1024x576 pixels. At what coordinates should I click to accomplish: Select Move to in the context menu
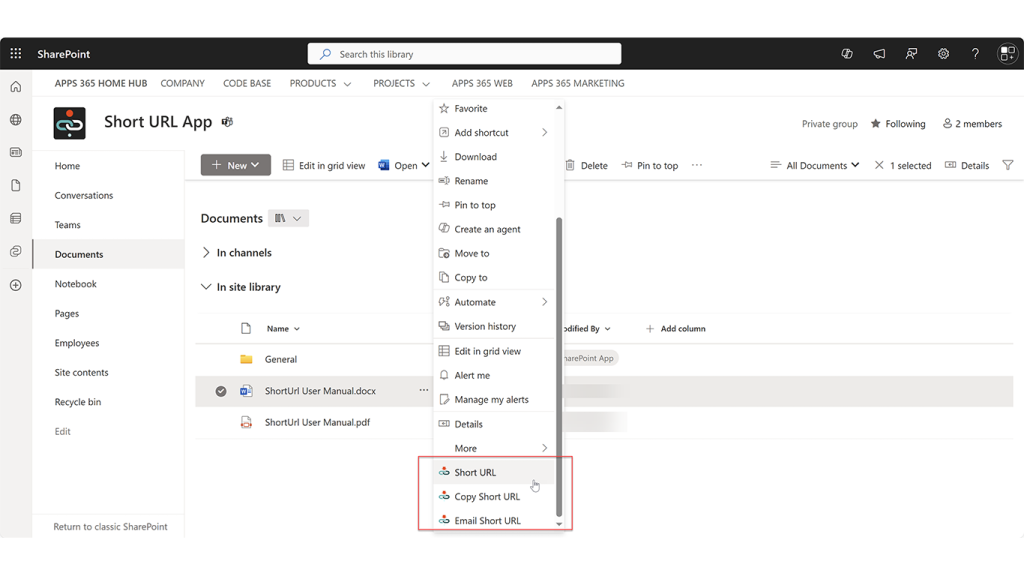pos(494,253)
